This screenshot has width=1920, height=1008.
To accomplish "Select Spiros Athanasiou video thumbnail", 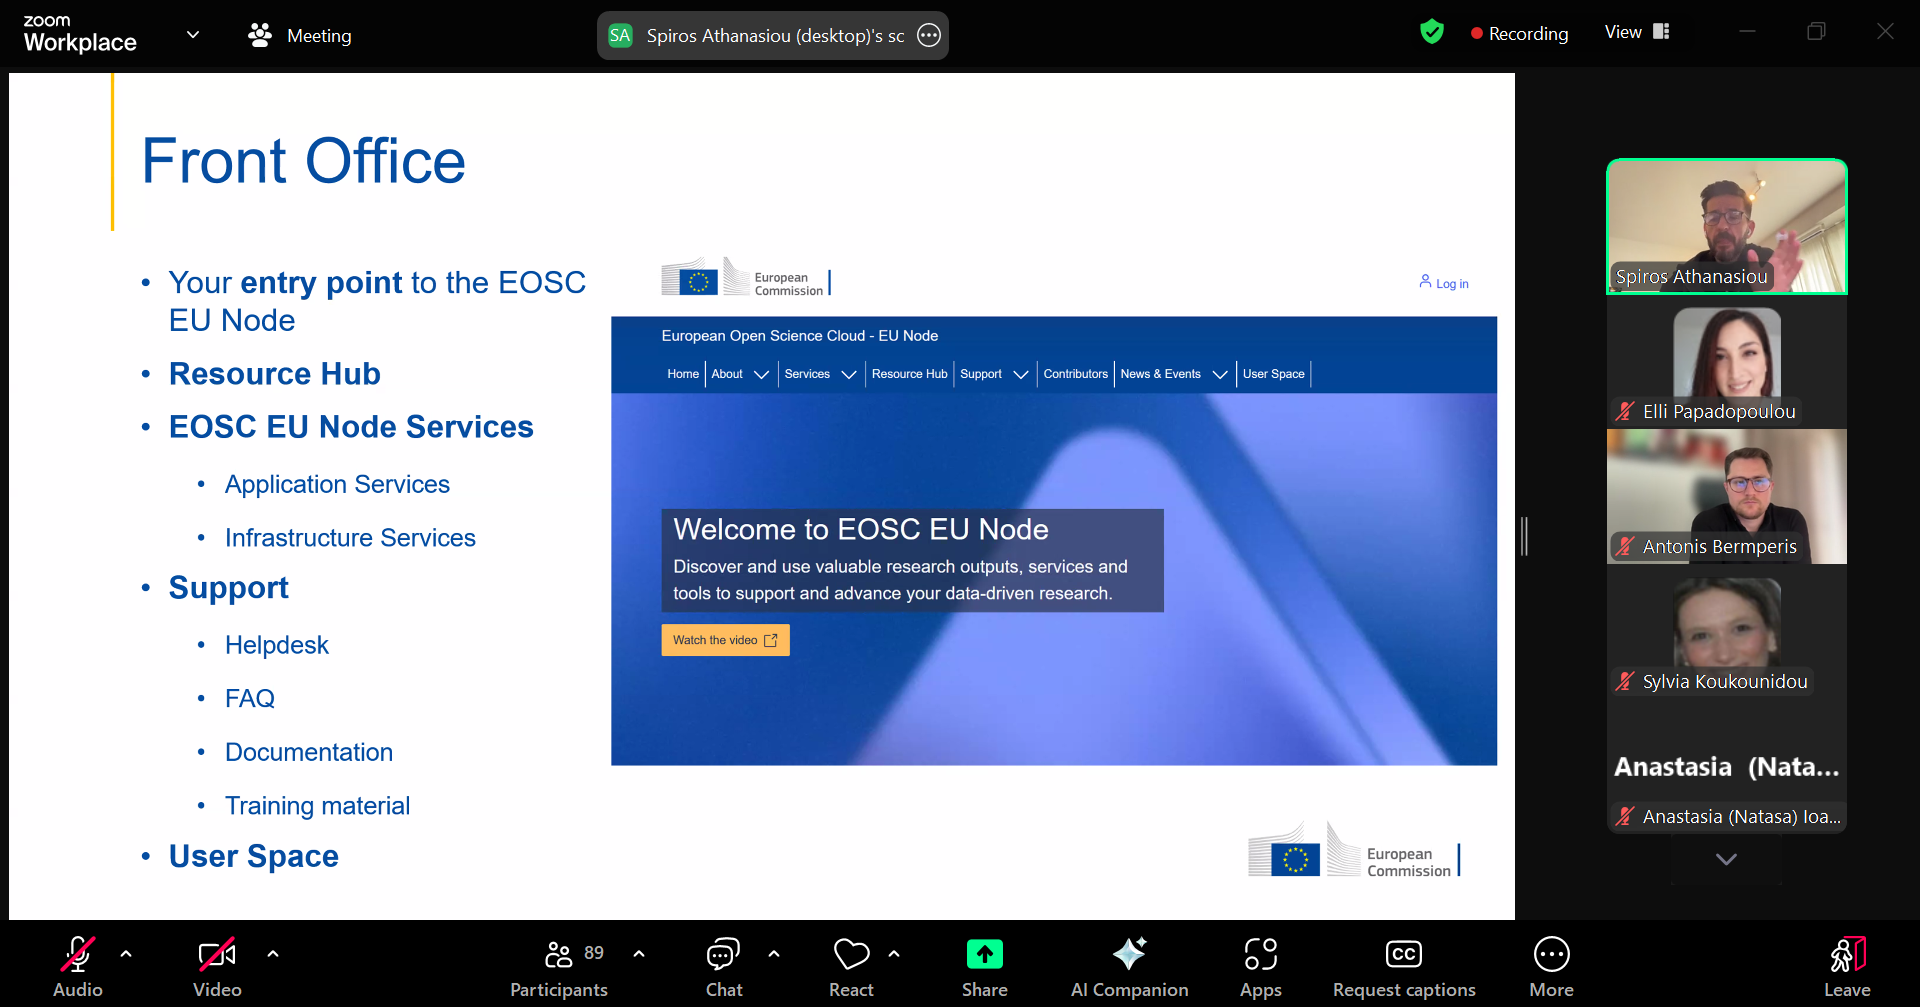I will click(1727, 227).
